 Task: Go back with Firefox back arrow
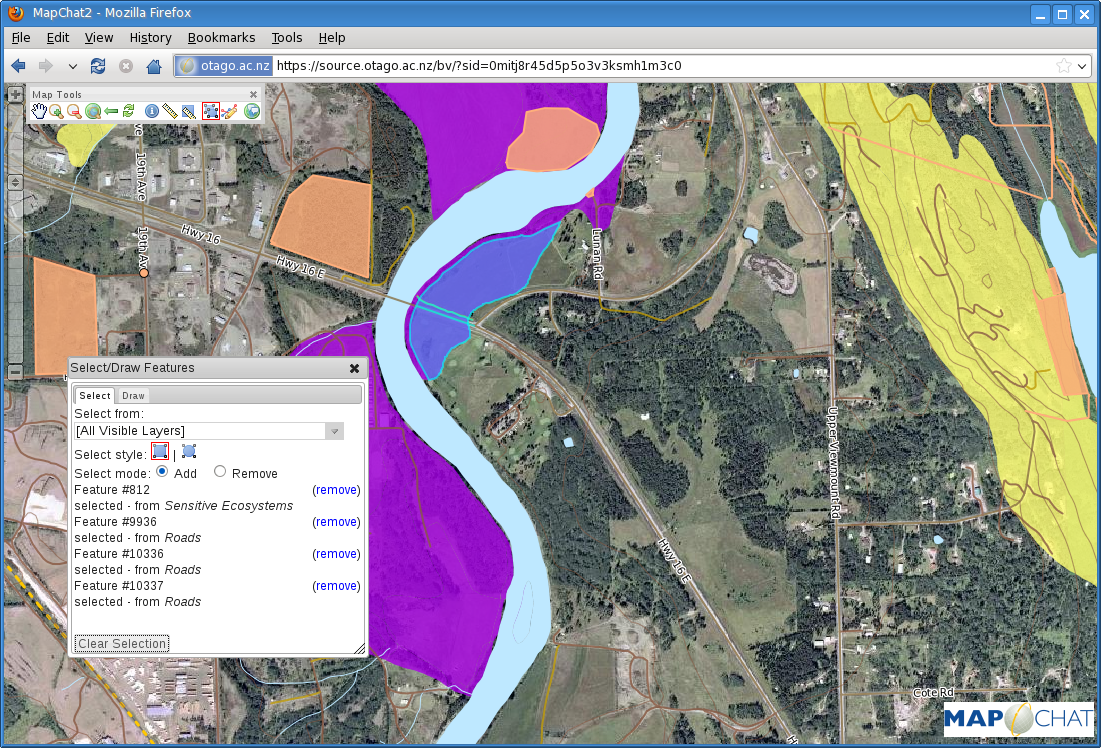(19, 66)
